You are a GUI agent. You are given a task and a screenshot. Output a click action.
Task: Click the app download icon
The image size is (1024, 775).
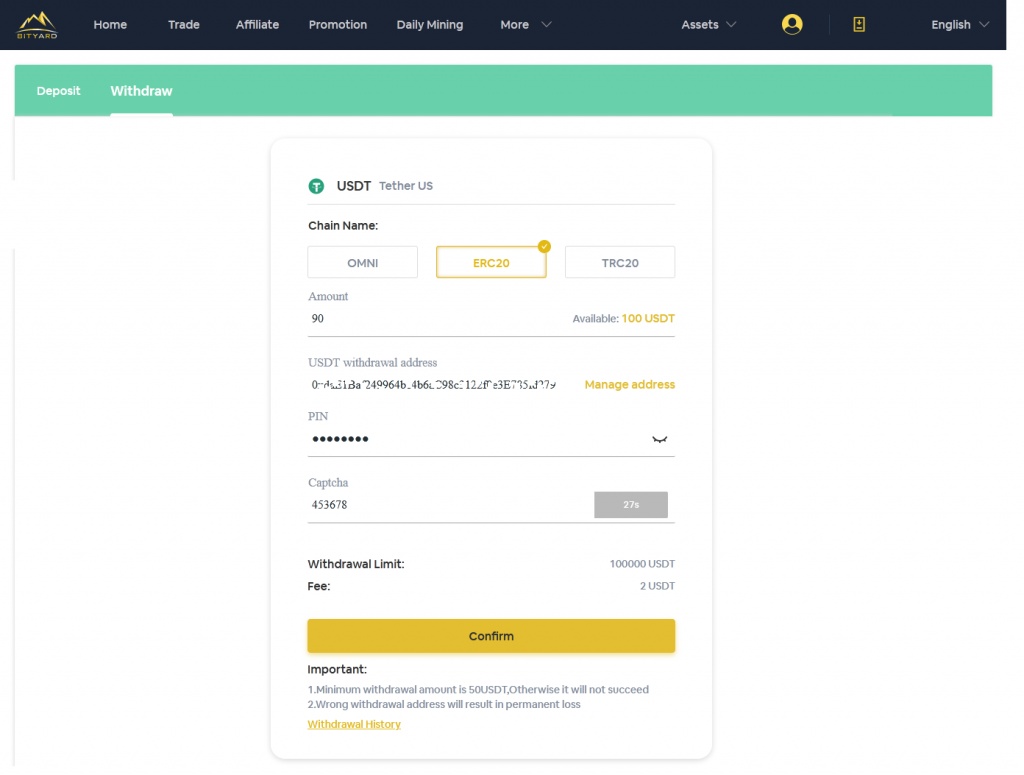pyautogui.click(x=858, y=25)
